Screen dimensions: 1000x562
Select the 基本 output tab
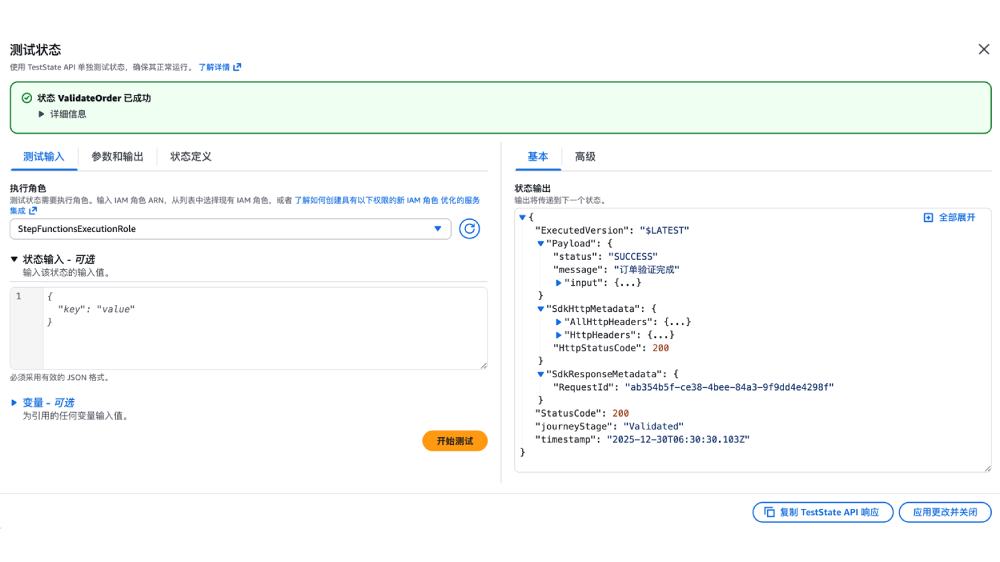[538, 157]
